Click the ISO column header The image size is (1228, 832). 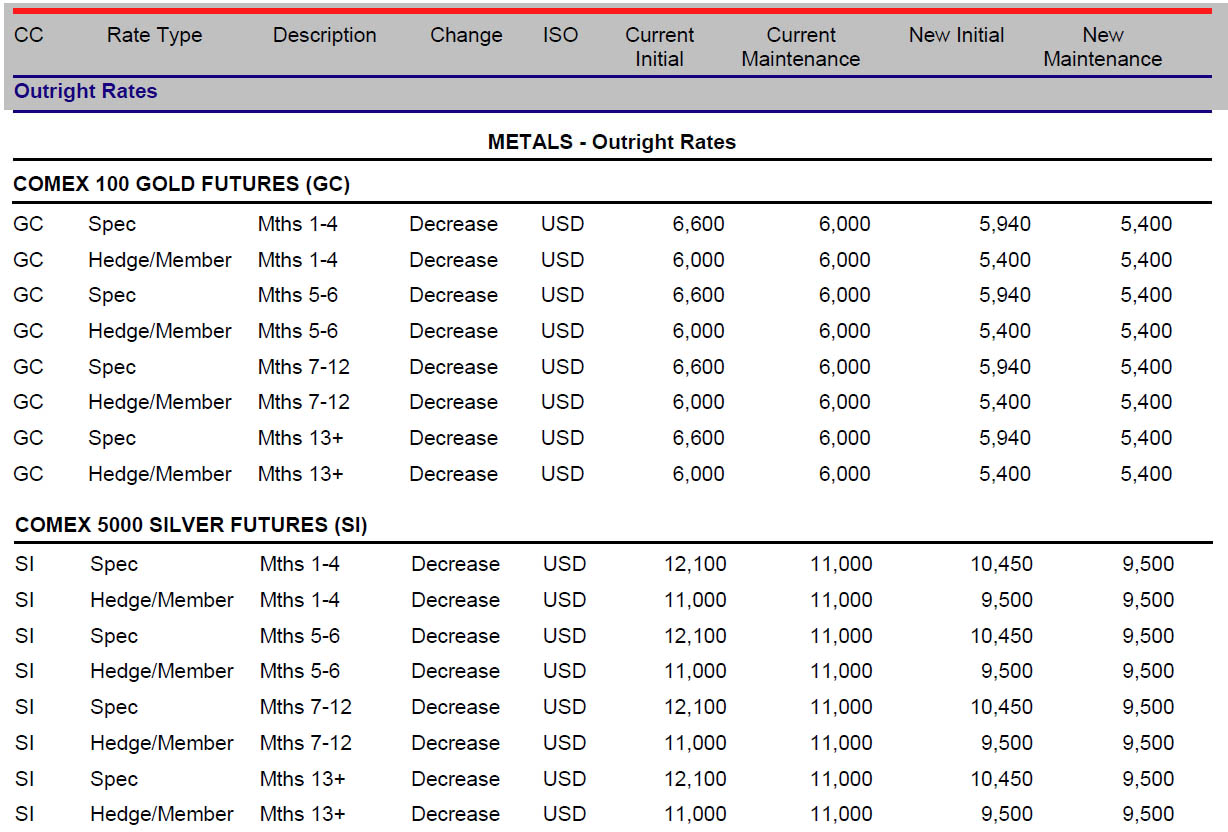pos(560,35)
